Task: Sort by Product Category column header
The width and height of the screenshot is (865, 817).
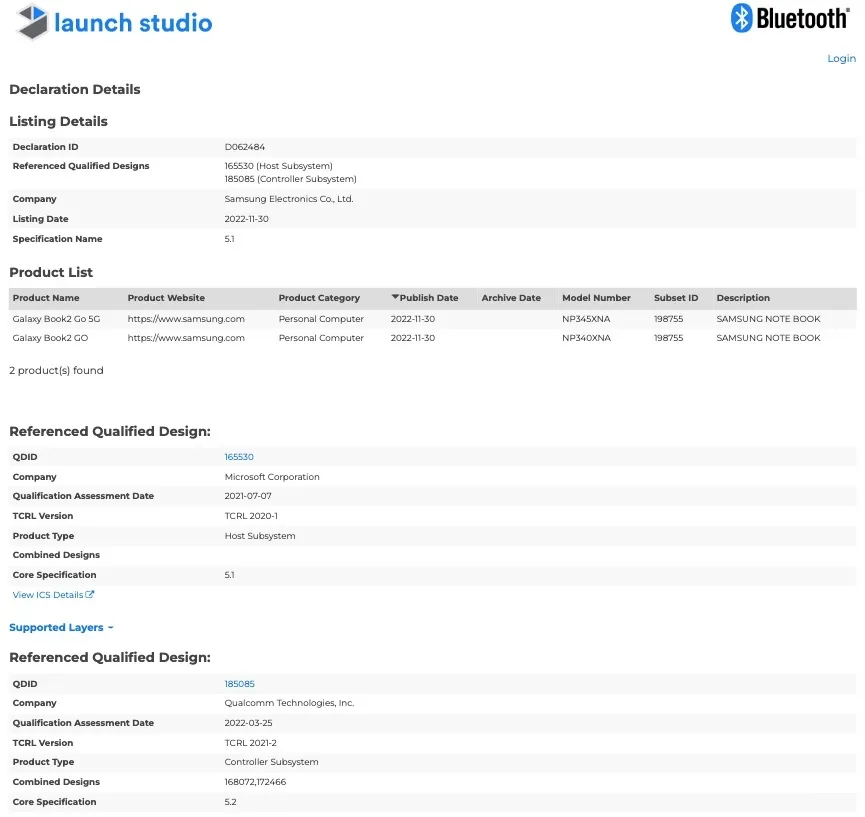Action: coord(318,298)
